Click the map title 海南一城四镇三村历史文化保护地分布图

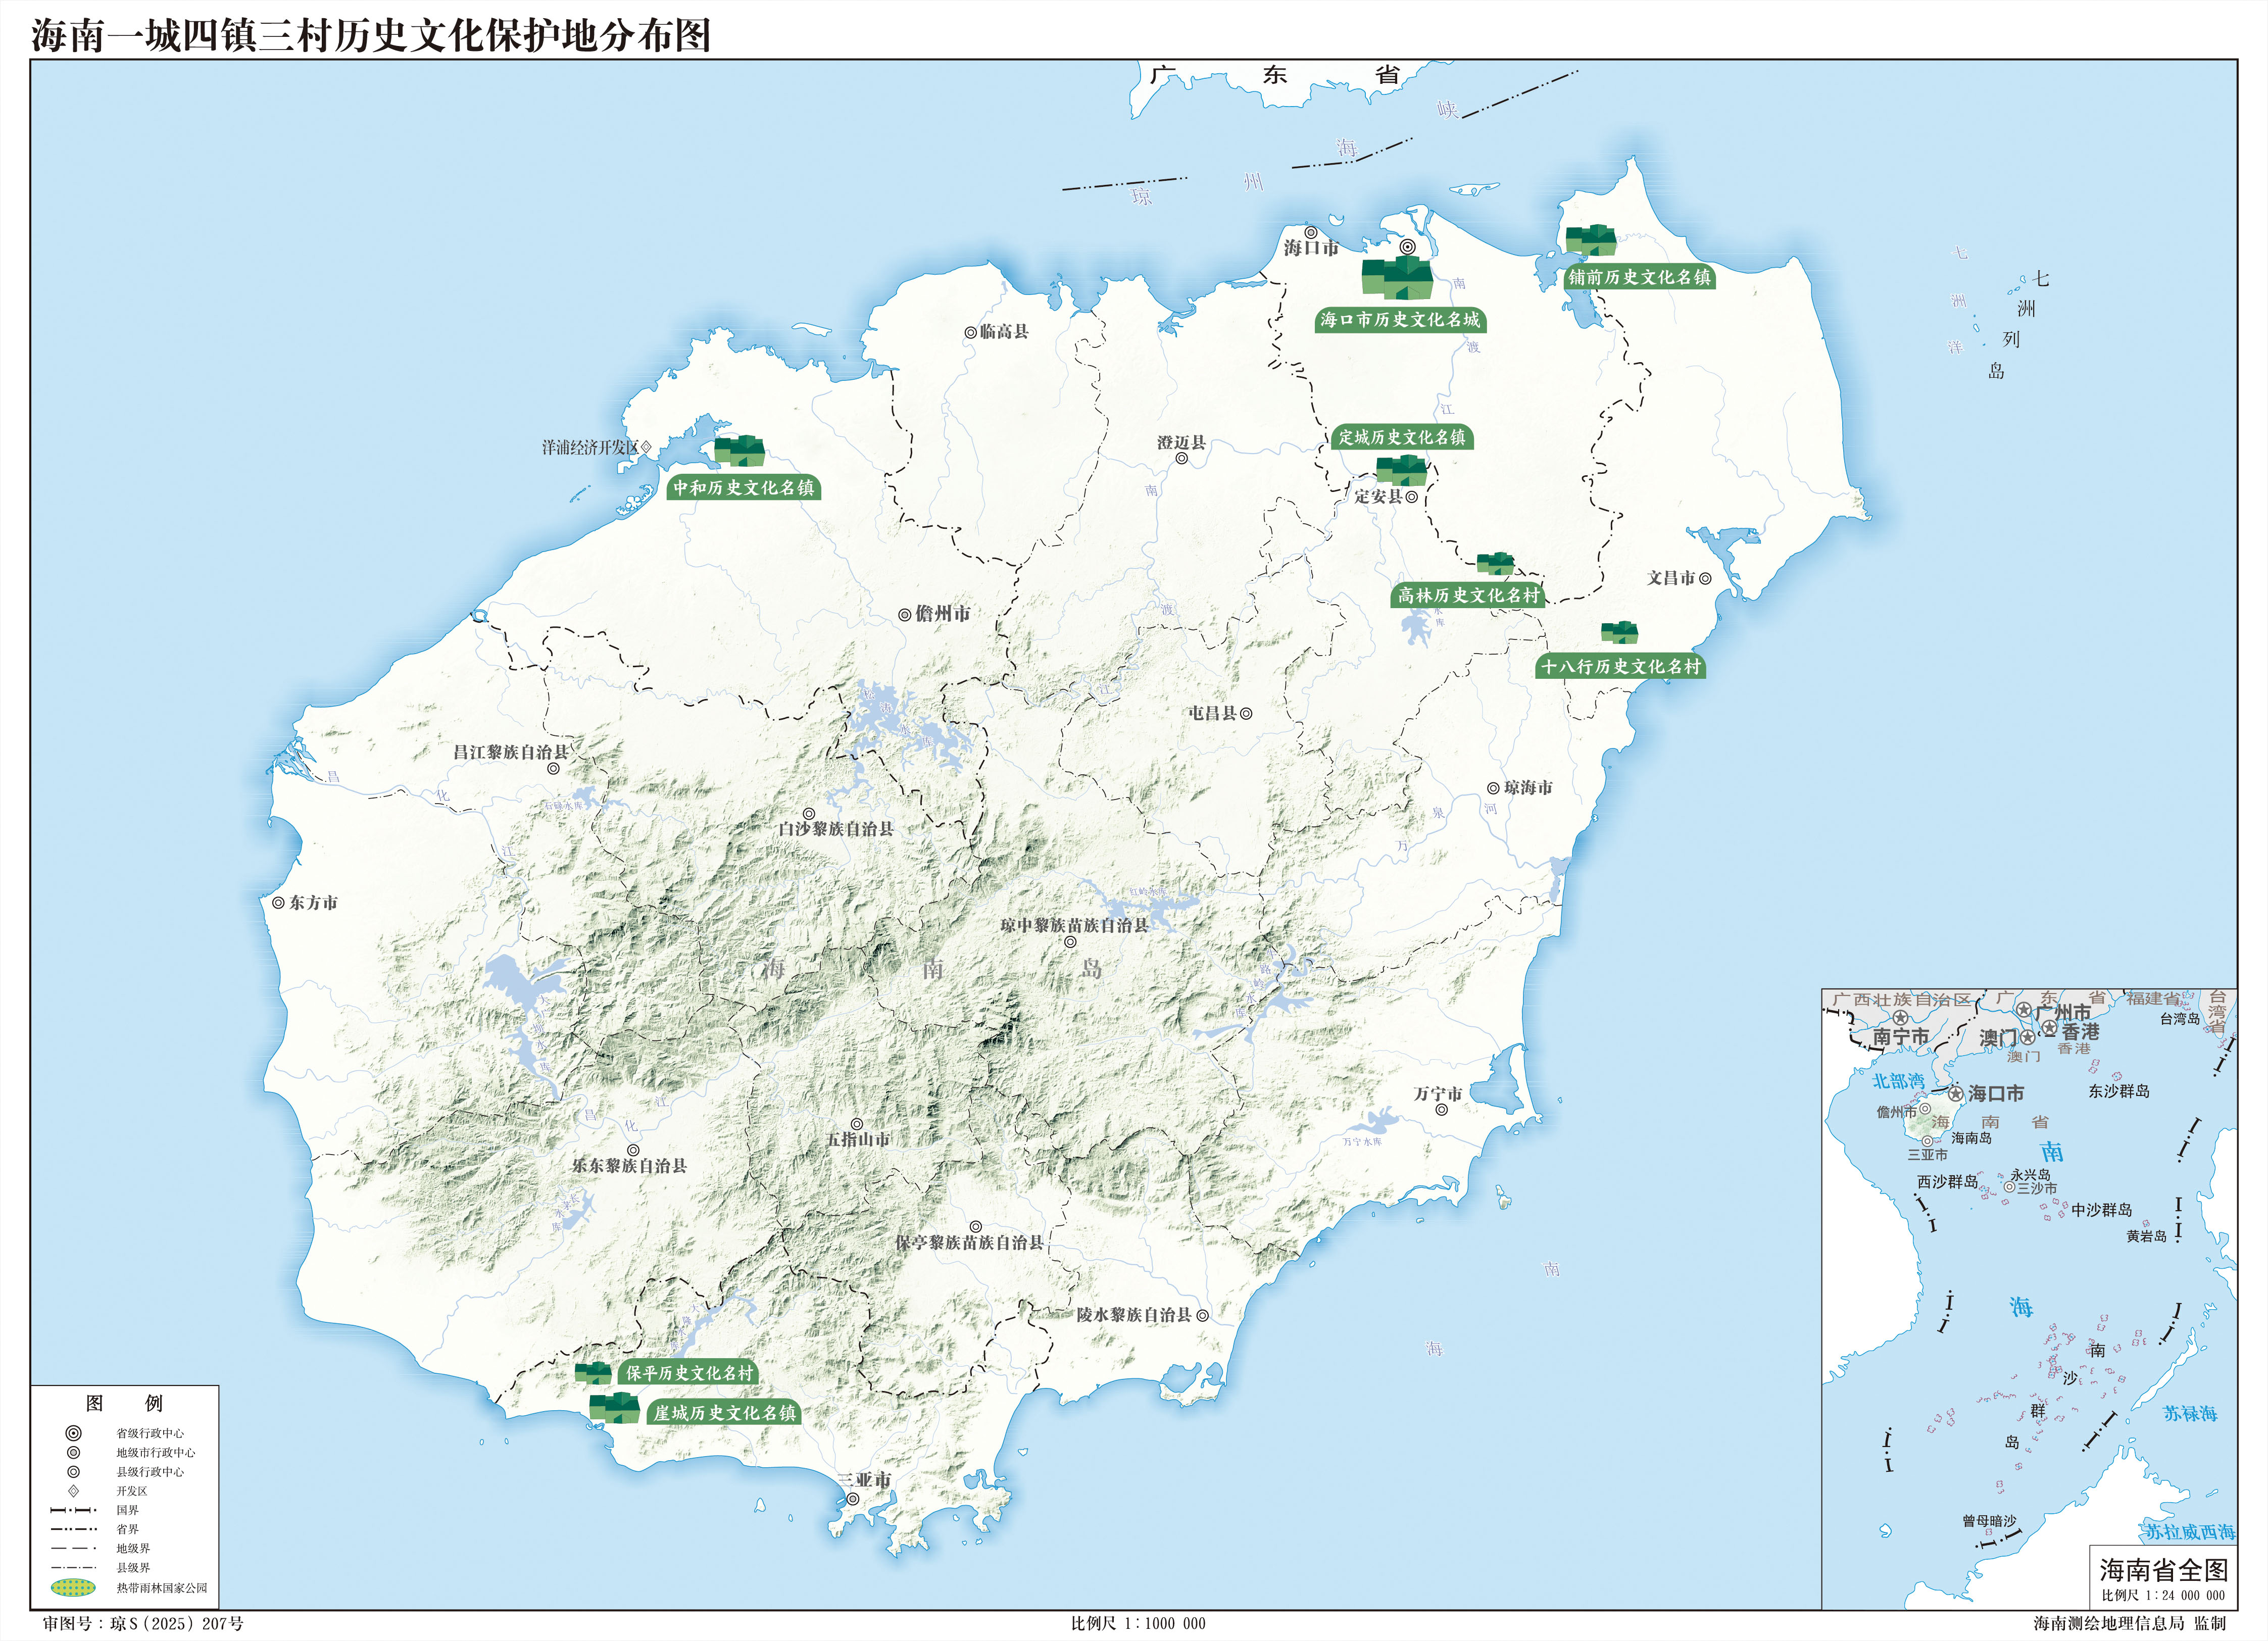tap(371, 36)
